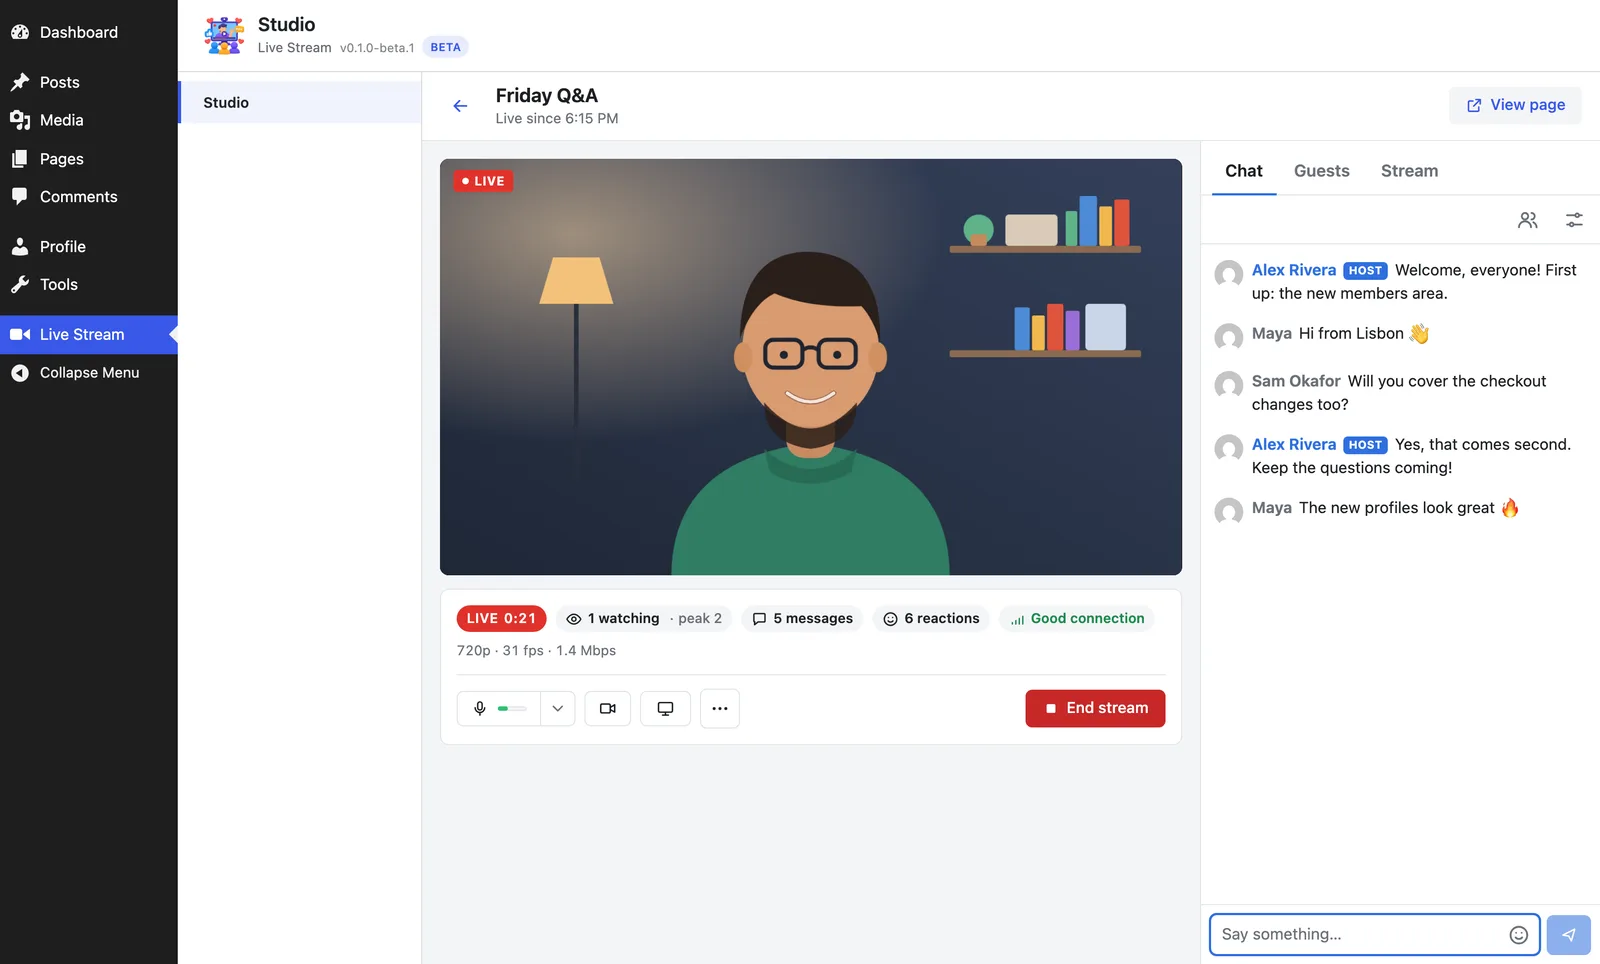Click the 5 messages badge

(x=803, y=619)
